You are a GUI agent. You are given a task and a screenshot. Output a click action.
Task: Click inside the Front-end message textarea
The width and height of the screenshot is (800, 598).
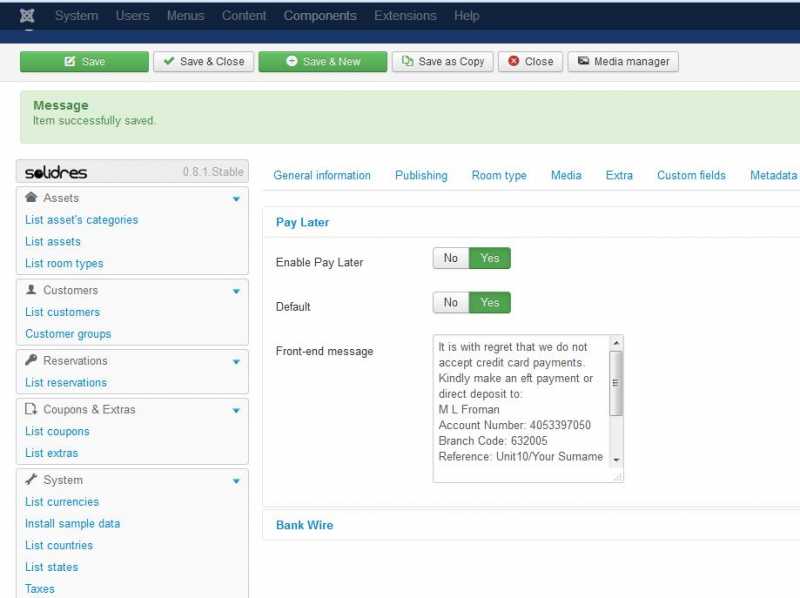tap(520, 409)
